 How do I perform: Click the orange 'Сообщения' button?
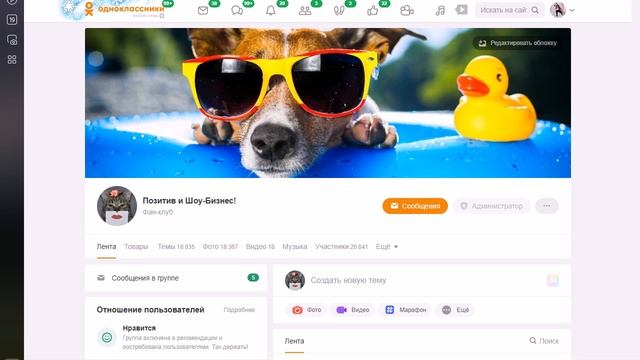[415, 206]
